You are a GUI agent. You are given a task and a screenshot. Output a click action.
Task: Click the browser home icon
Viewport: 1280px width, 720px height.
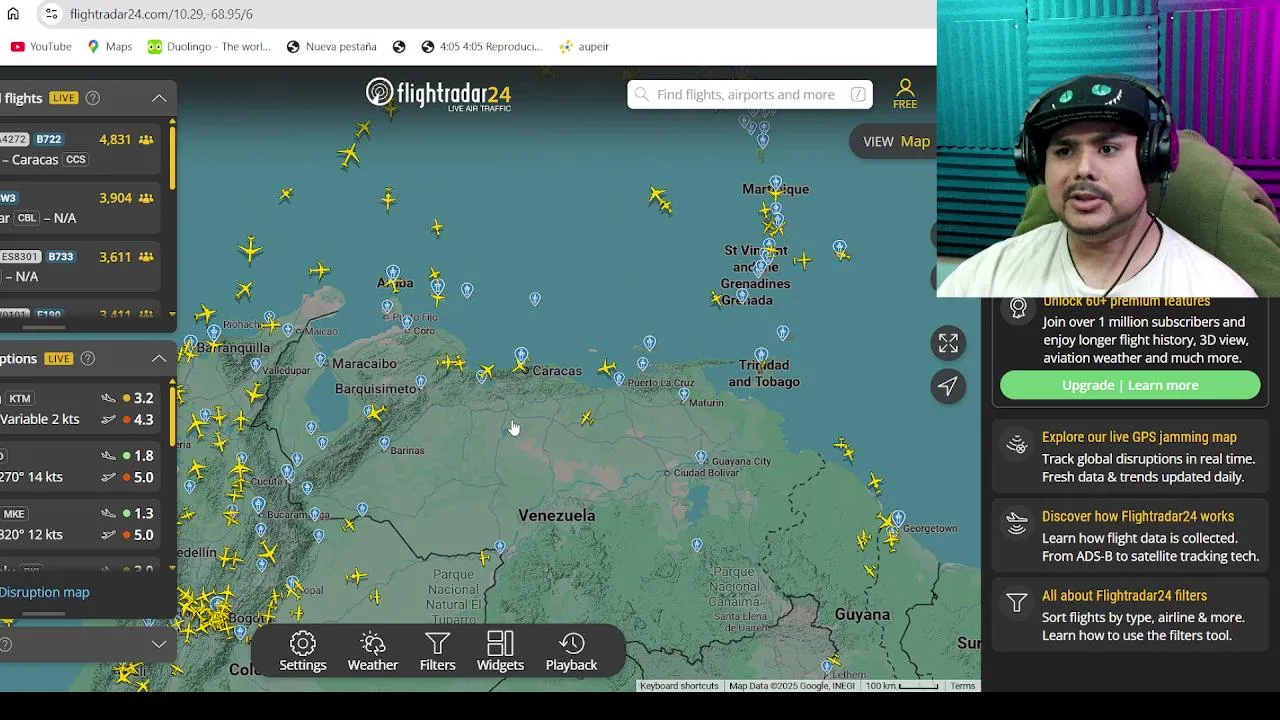tap(13, 14)
